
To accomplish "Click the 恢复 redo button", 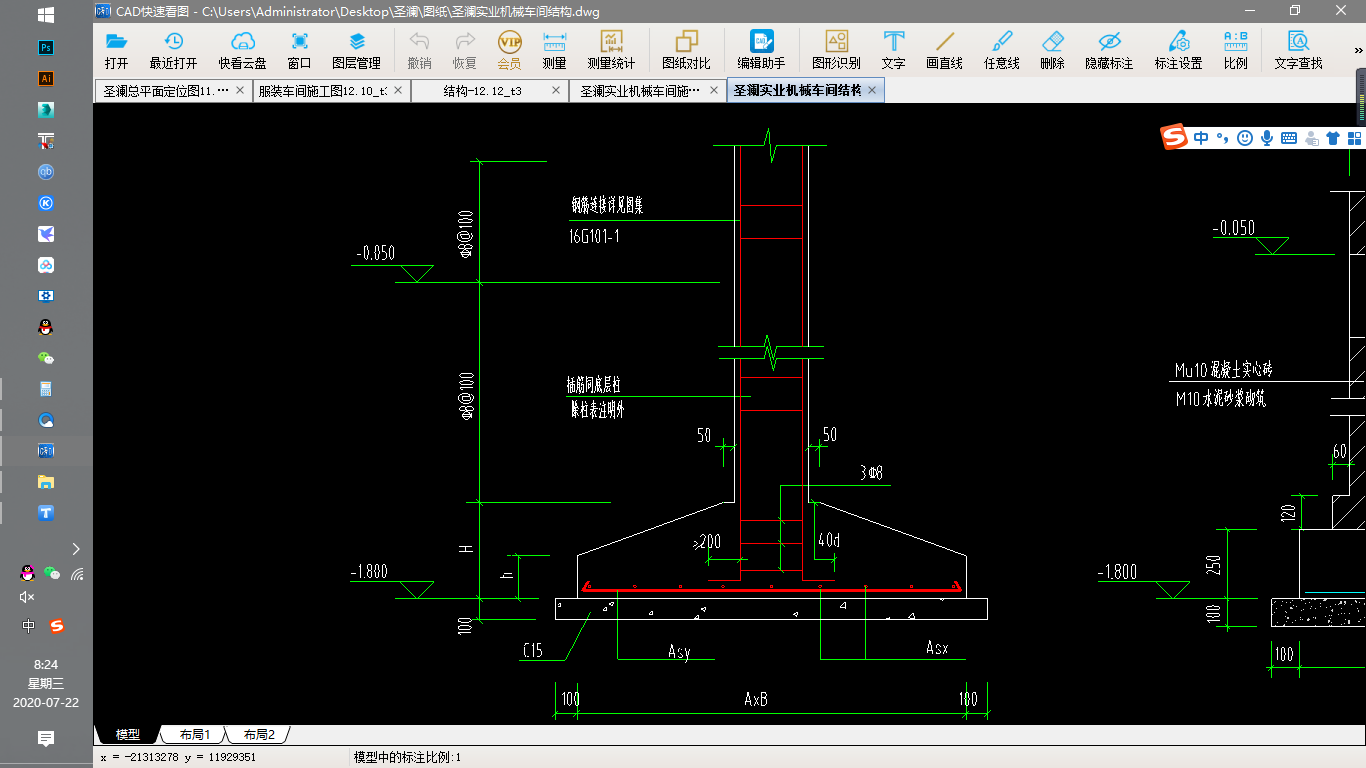I will [464, 50].
